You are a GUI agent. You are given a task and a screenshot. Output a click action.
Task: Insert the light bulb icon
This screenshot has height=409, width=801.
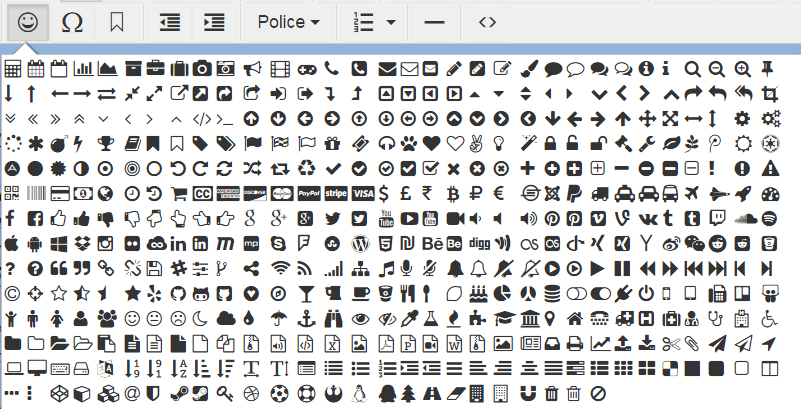(499, 143)
